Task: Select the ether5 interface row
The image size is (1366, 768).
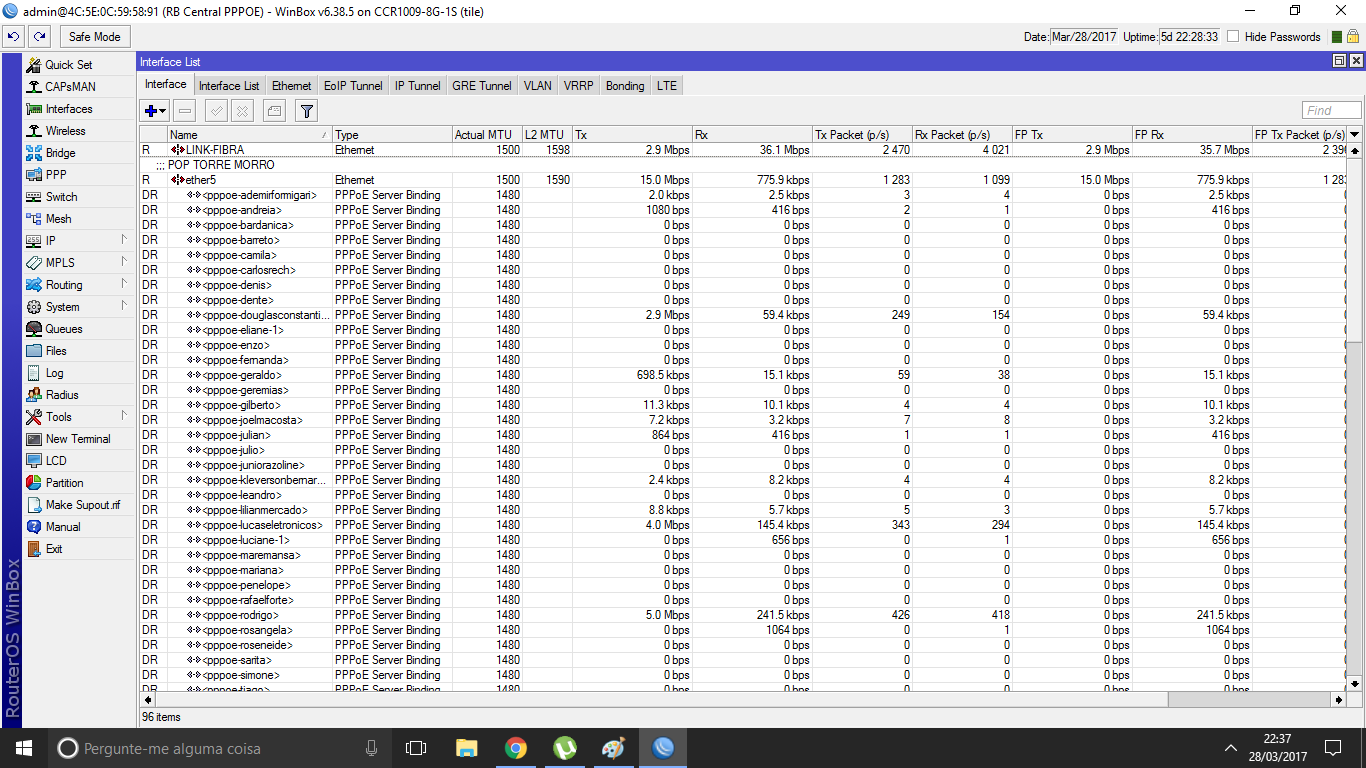Action: (745, 180)
